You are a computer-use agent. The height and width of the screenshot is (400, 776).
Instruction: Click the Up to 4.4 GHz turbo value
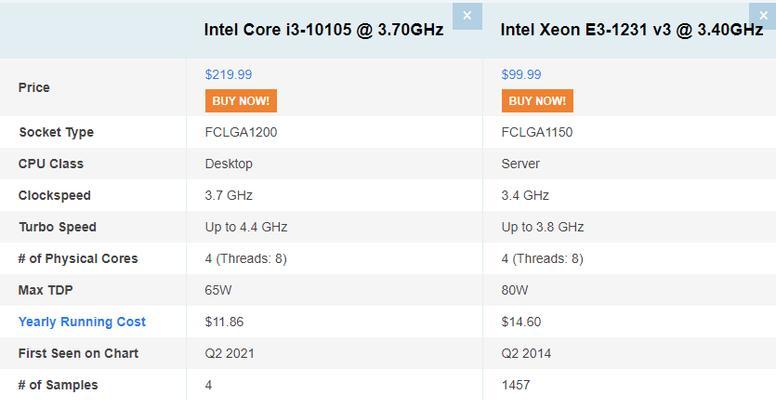(x=246, y=227)
